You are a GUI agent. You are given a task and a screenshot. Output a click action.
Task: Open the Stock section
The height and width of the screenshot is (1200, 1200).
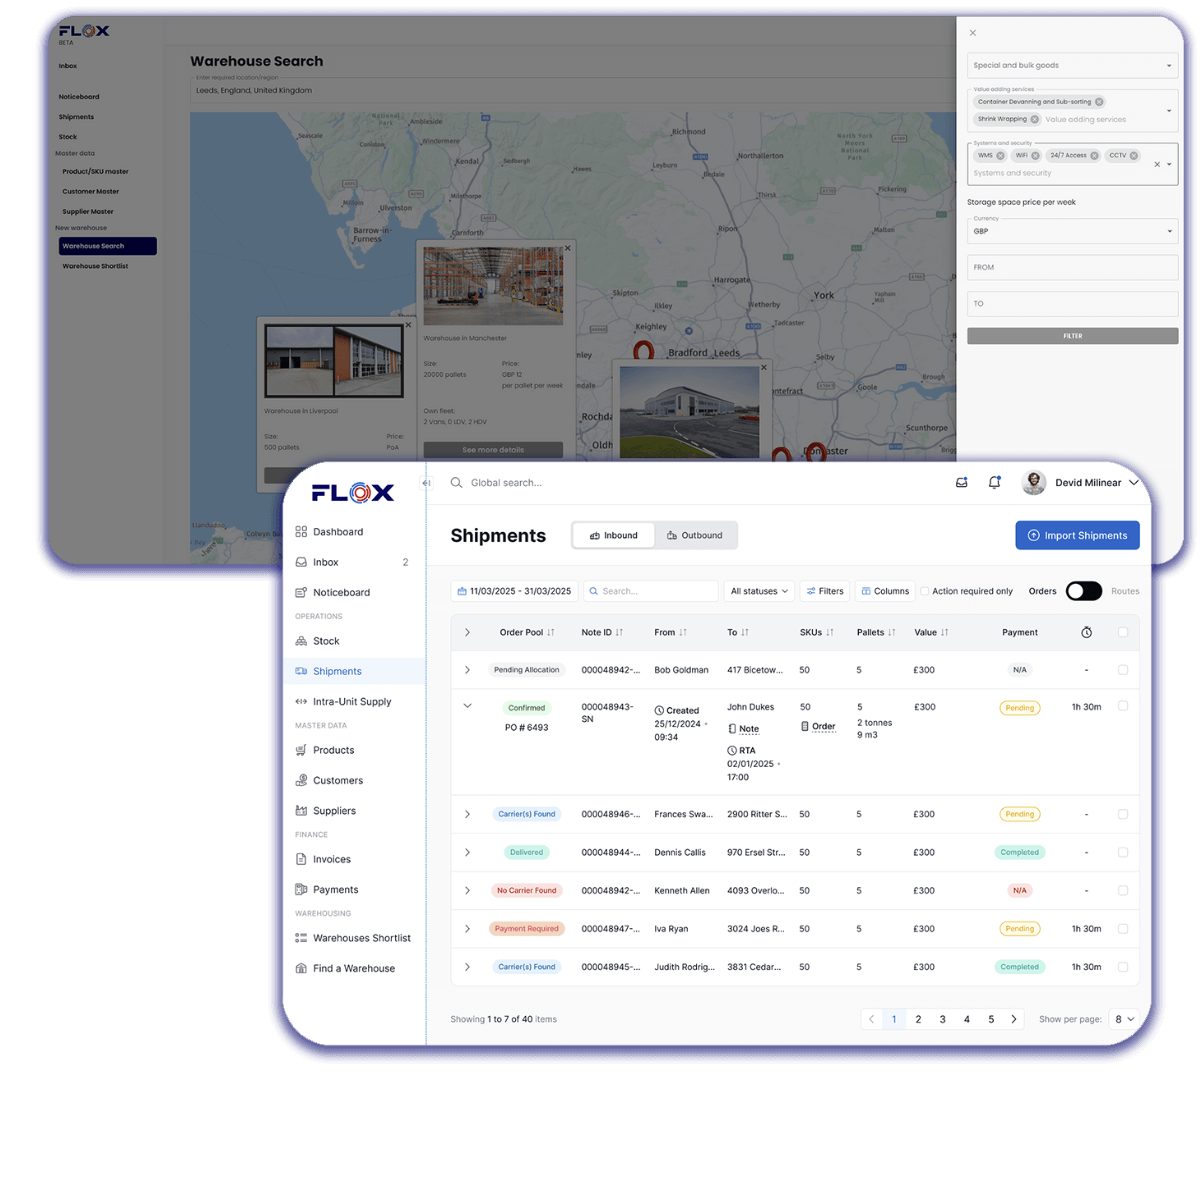coord(328,641)
